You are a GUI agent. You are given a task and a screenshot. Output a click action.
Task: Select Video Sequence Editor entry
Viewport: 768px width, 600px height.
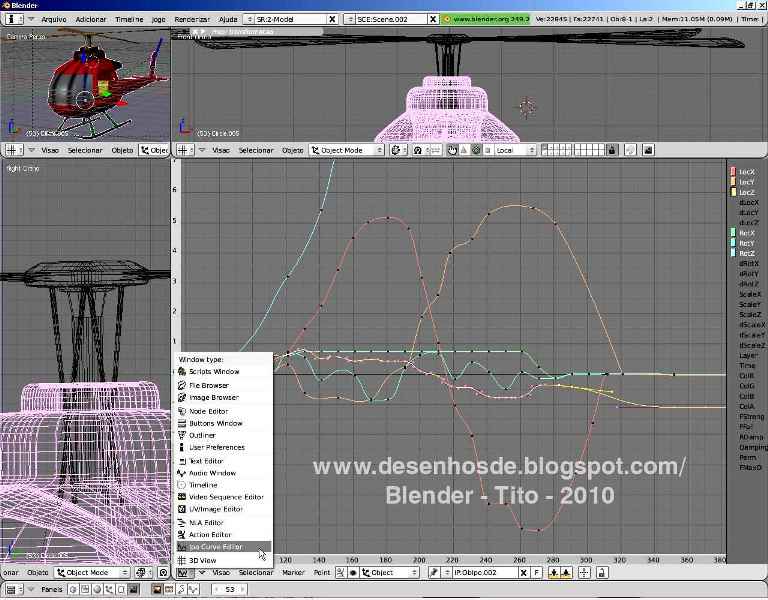(x=223, y=497)
